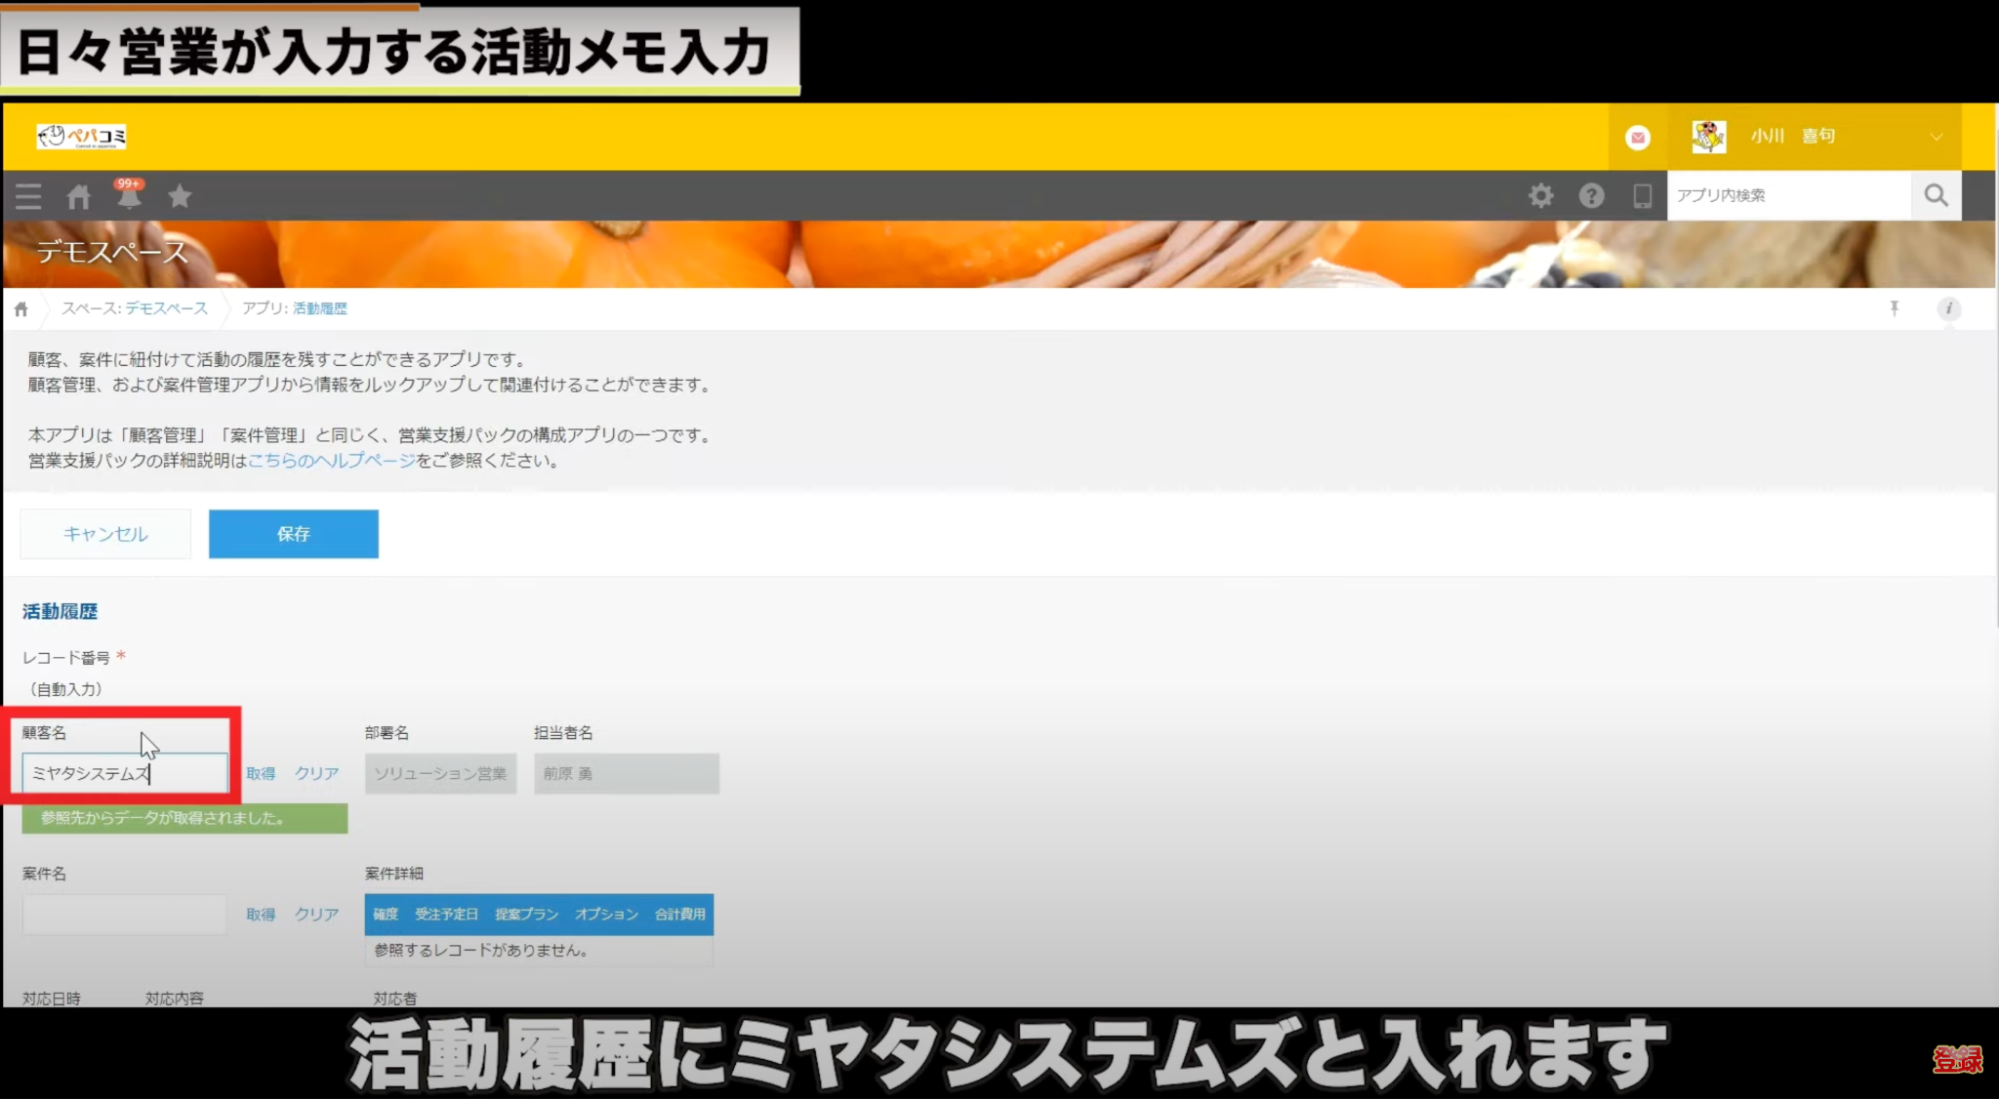The image size is (1999, 1100).
Task: Open notifications bell with 99+ badge
Action: tap(129, 196)
